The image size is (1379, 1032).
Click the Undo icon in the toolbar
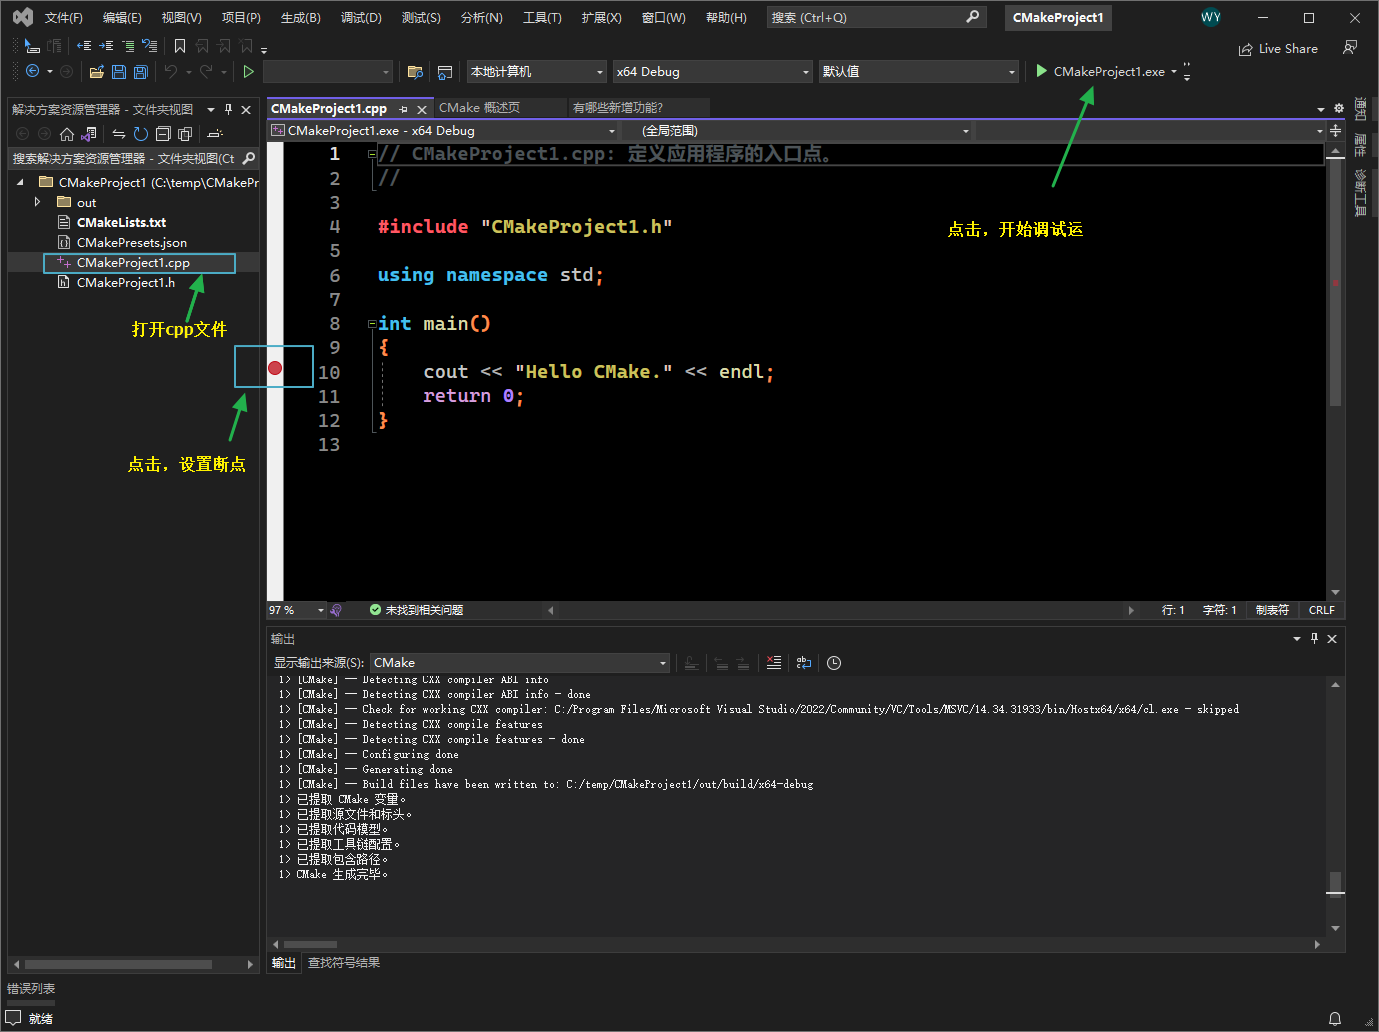(x=172, y=71)
